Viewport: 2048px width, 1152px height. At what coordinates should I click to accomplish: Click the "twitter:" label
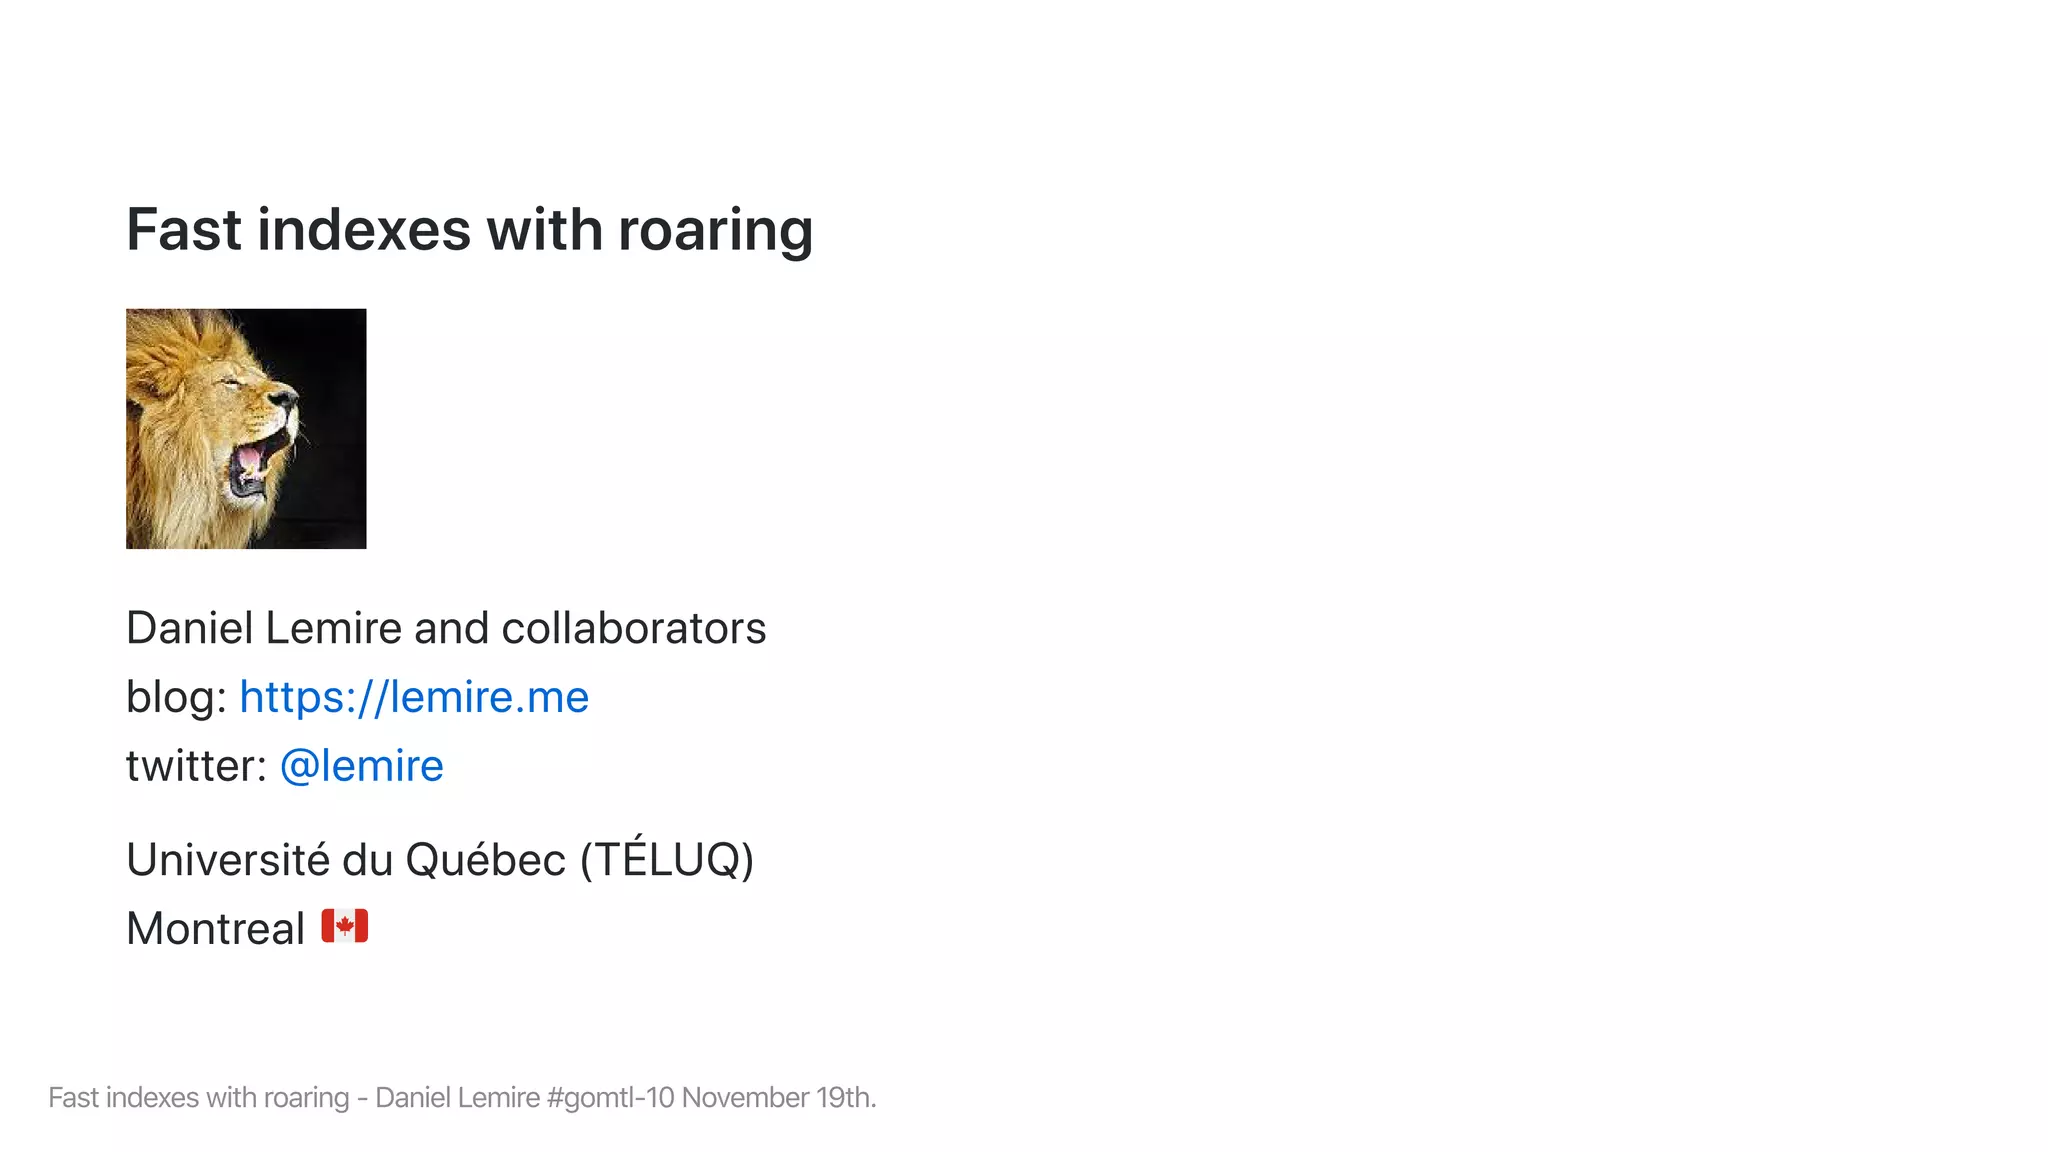point(196,766)
